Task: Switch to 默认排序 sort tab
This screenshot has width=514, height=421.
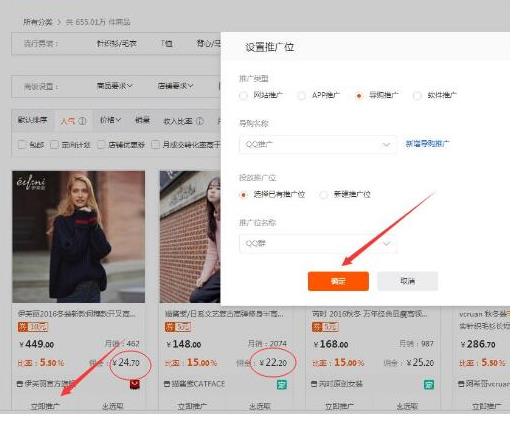Action: pos(32,120)
